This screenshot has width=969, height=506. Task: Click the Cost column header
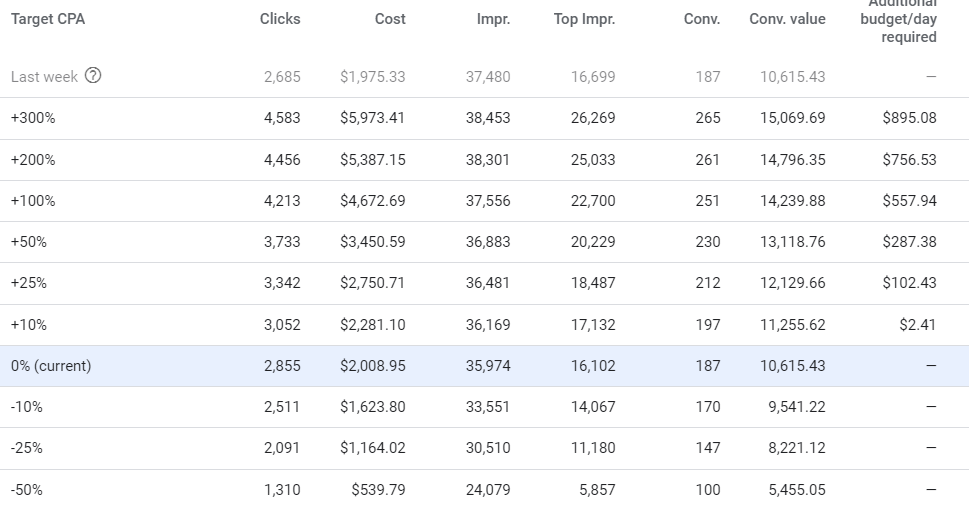coord(390,19)
